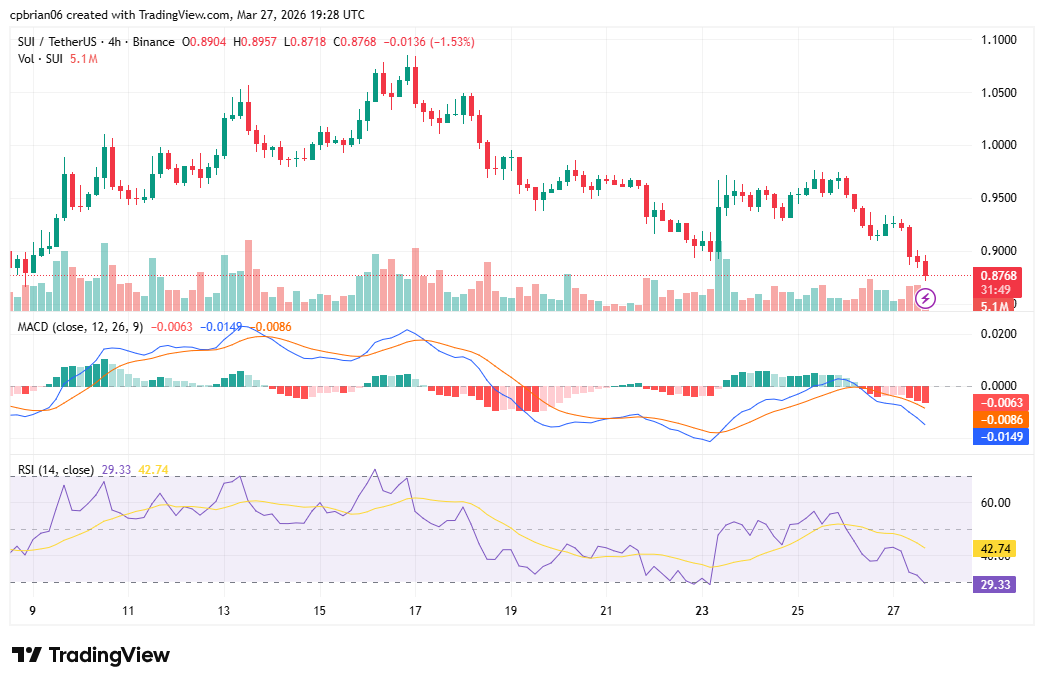This screenshot has width=1044, height=685.
Task: Click the orange −0.0086 signal line label
Action: pos(1001,421)
